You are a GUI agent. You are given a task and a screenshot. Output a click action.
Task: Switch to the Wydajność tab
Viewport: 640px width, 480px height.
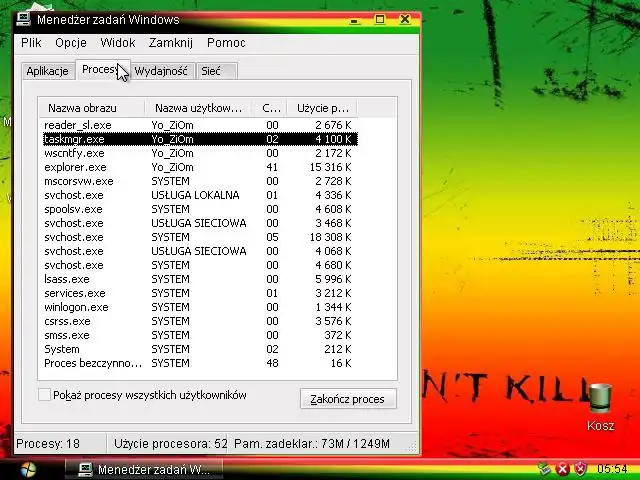161,71
